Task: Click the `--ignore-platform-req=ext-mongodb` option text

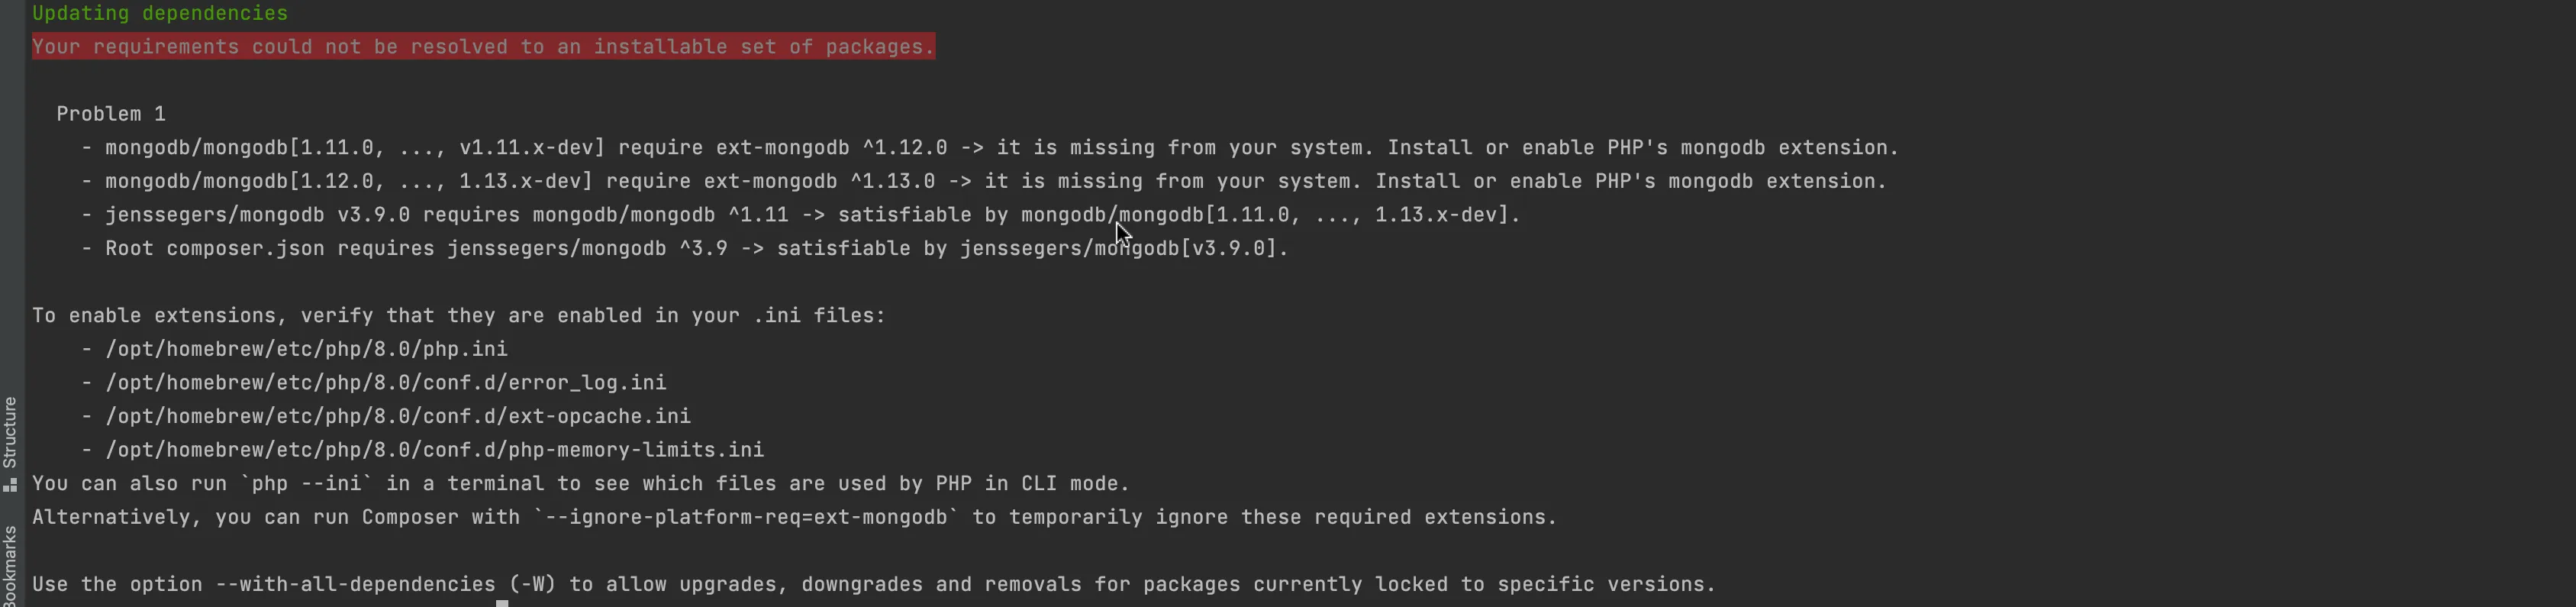Action: coord(746,517)
